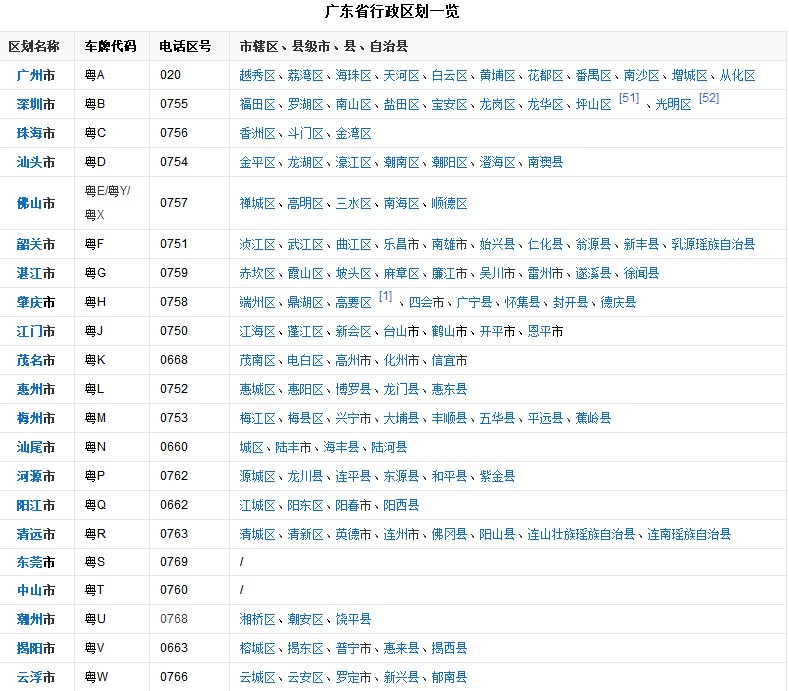Click the 福田区 district link

tap(257, 104)
